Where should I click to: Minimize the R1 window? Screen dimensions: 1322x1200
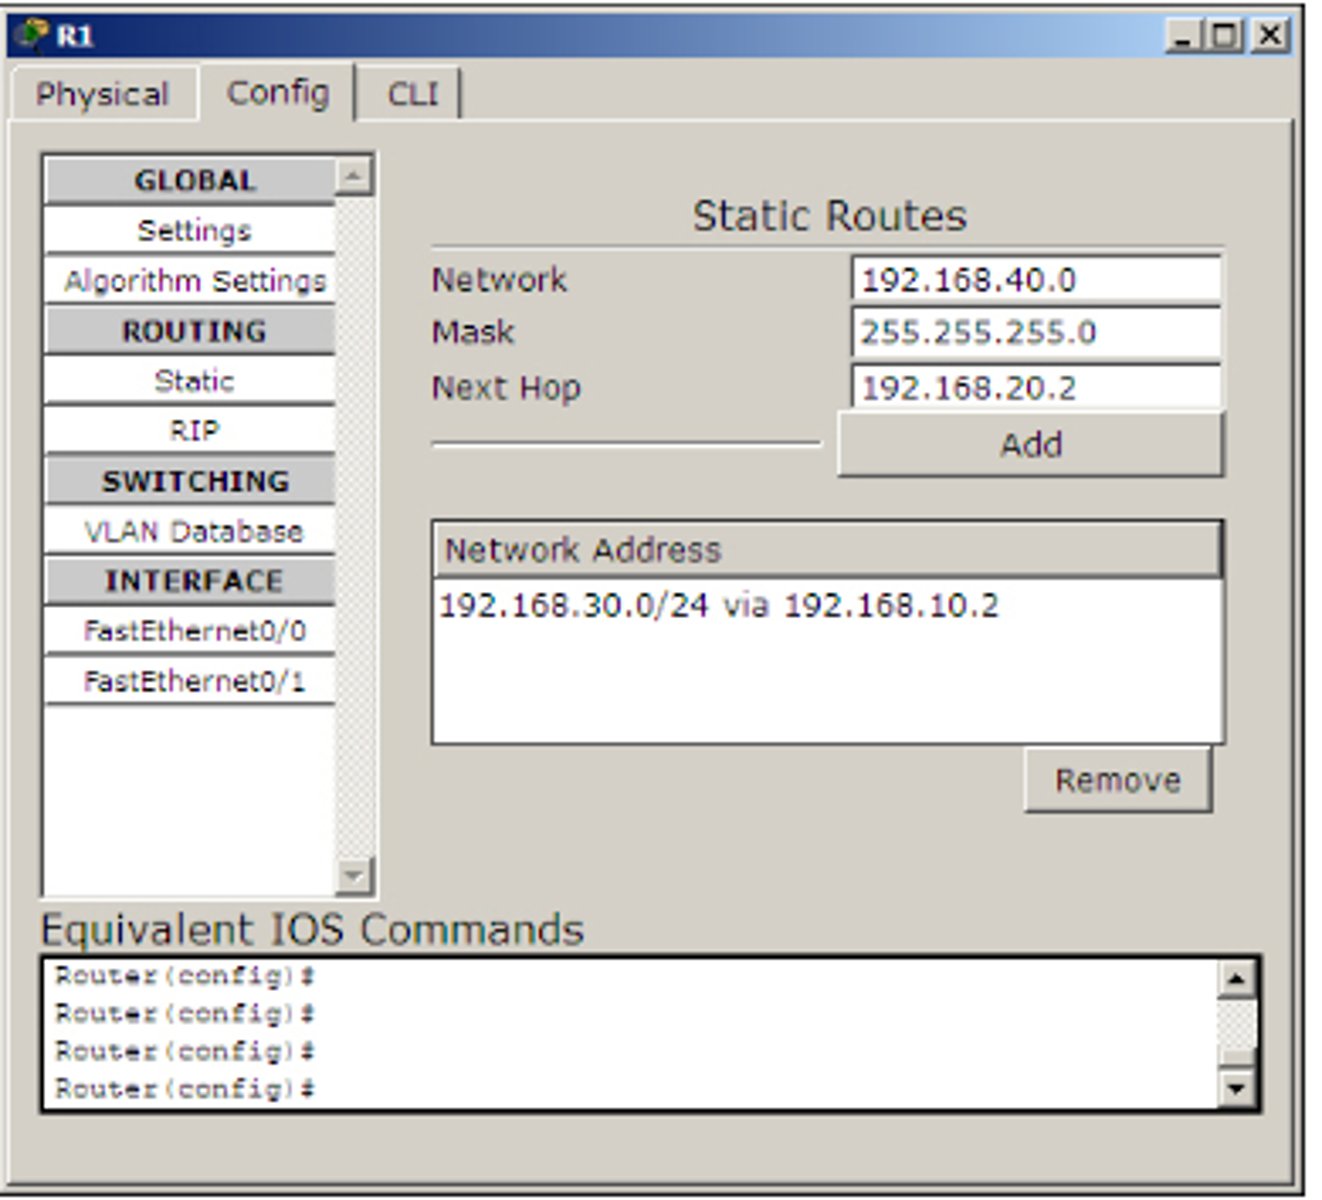tap(1183, 36)
